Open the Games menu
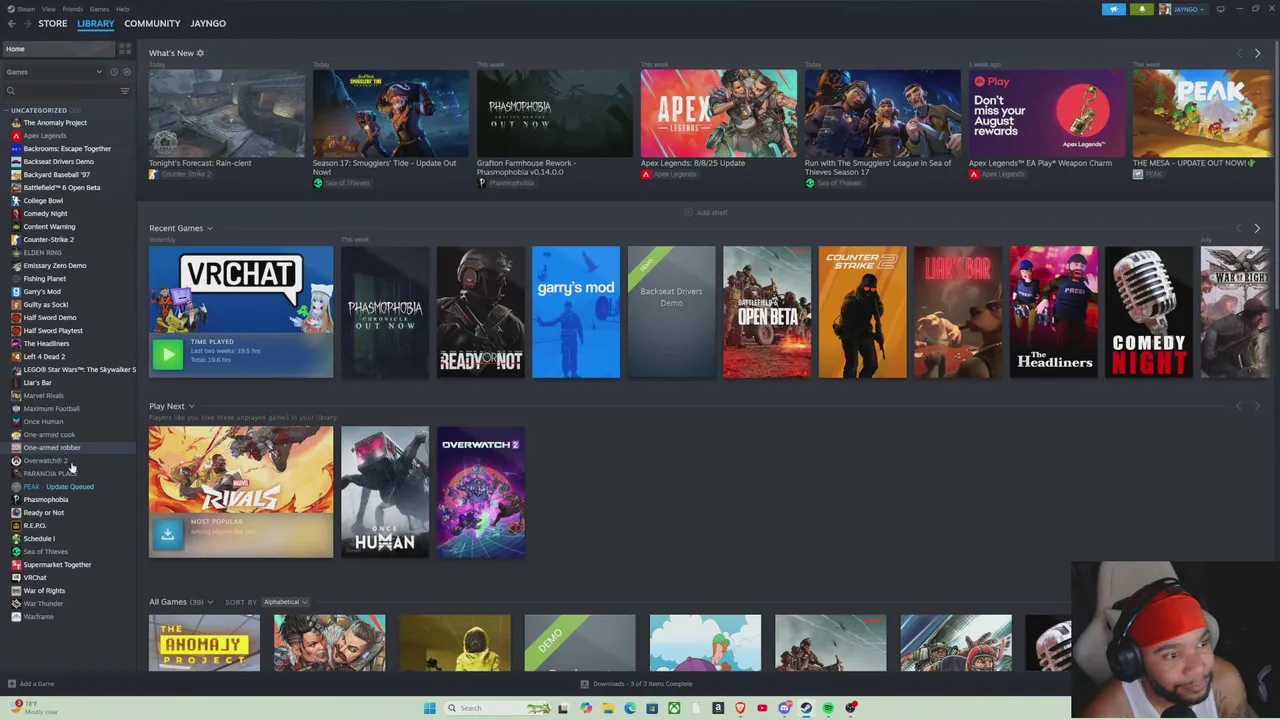The height and width of the screenshot is (720, 1280). (99, 9)
